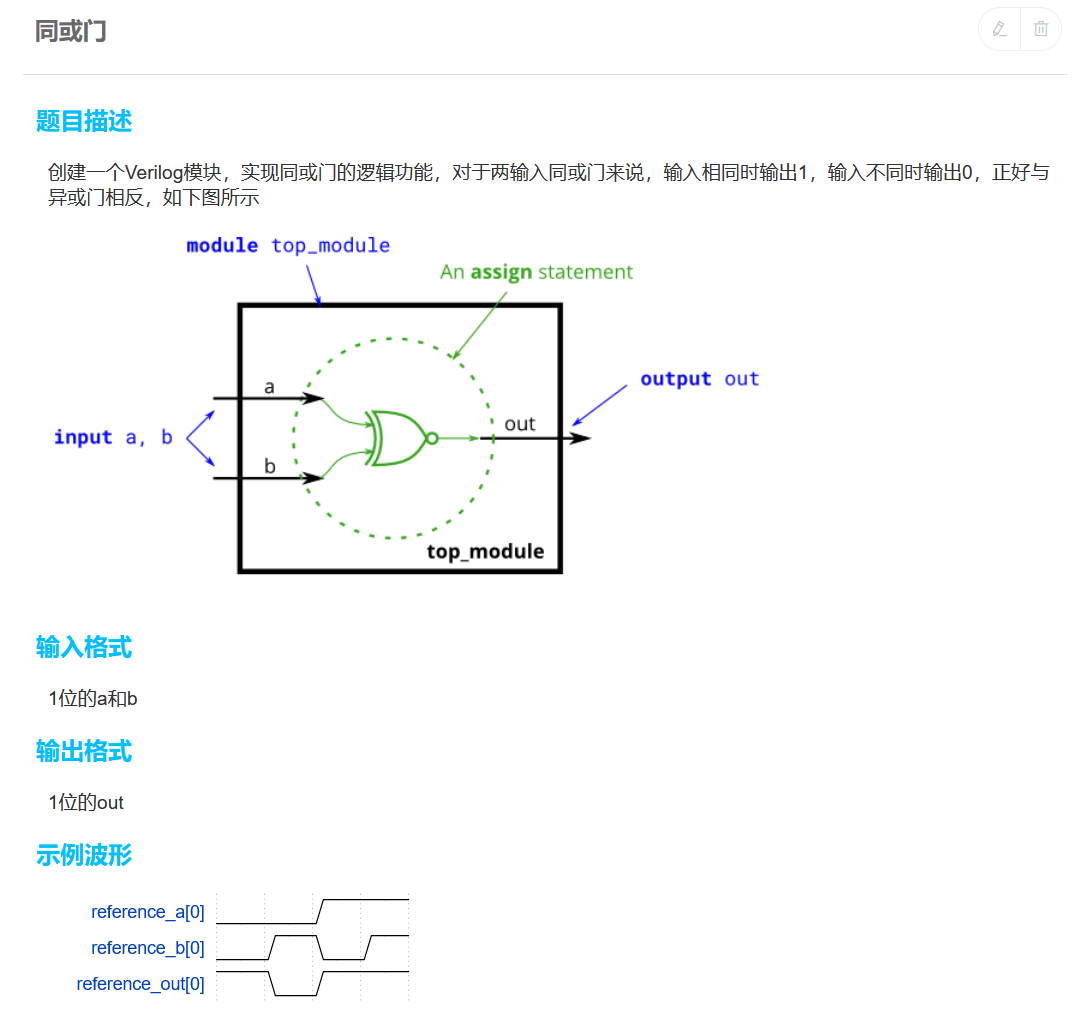Click the black arrowhead on input a
This screenshot has width=1085, height=1033.
pos(314,398)
